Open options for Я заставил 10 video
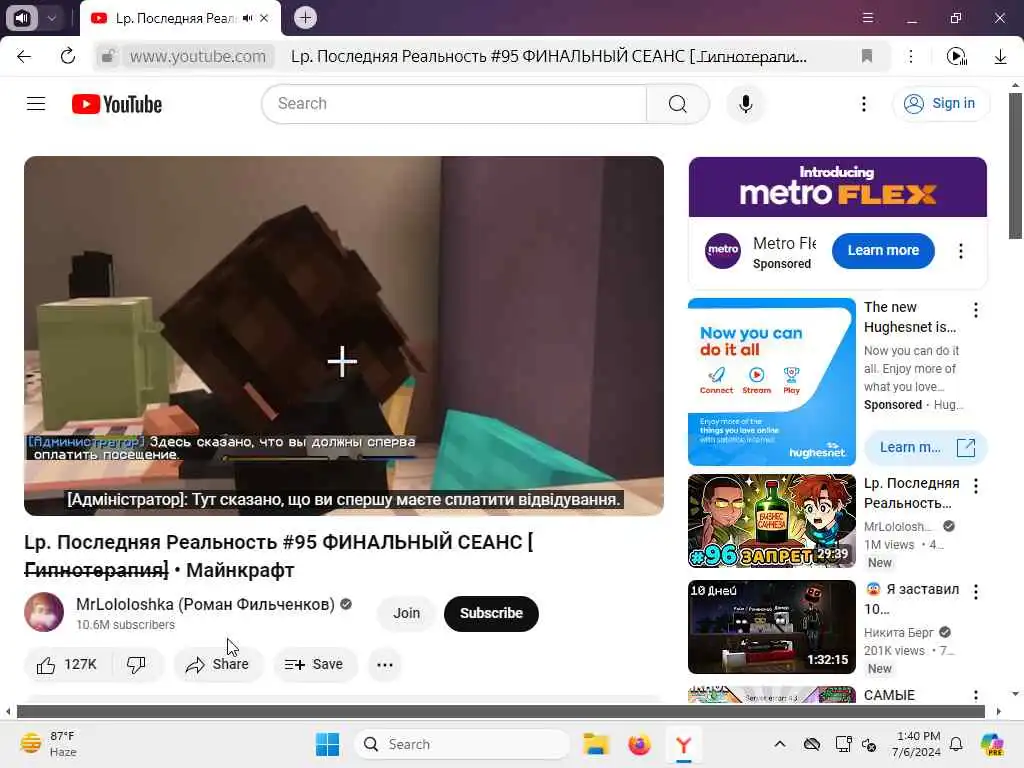1024x768 pixels. click(976, 592)
